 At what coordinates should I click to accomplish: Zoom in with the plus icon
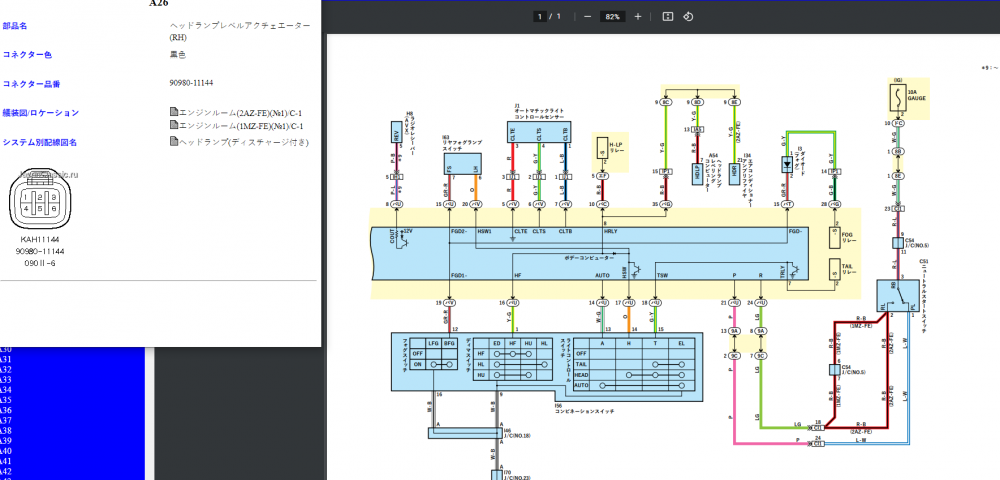click(638, 17)
